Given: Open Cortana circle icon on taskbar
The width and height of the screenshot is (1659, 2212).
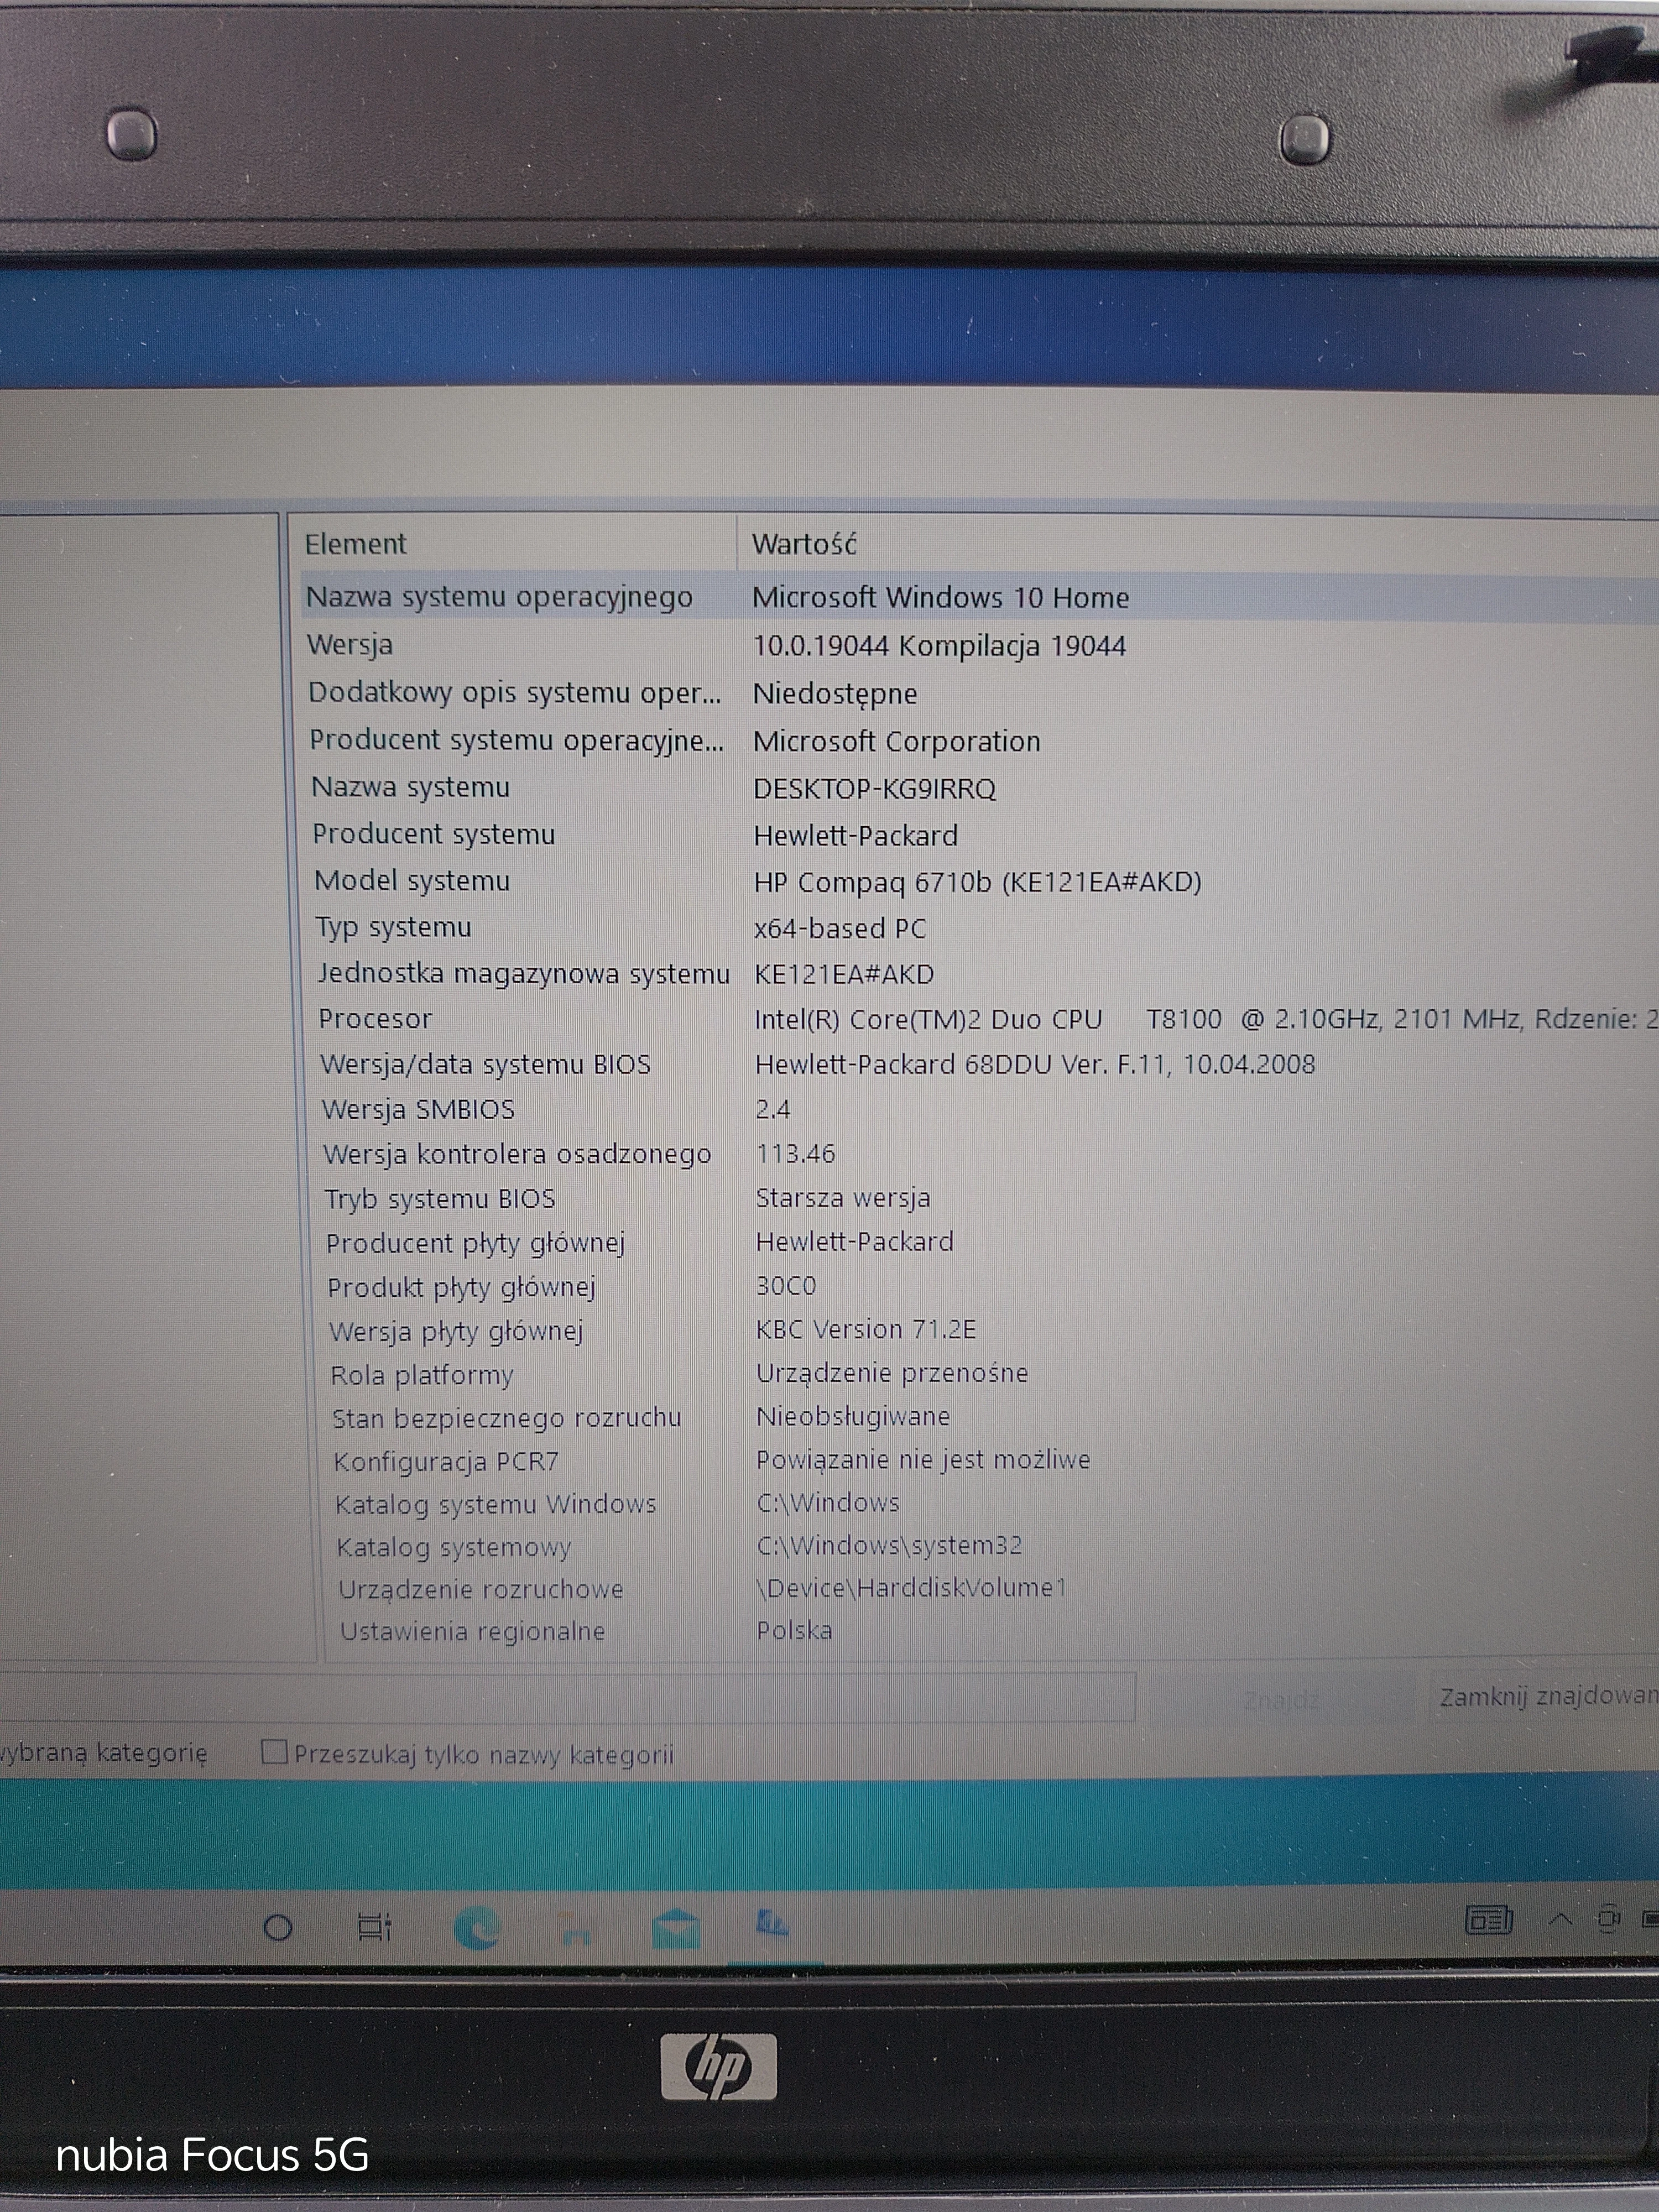Looking at the screenshot, I should pos(278,1927).
